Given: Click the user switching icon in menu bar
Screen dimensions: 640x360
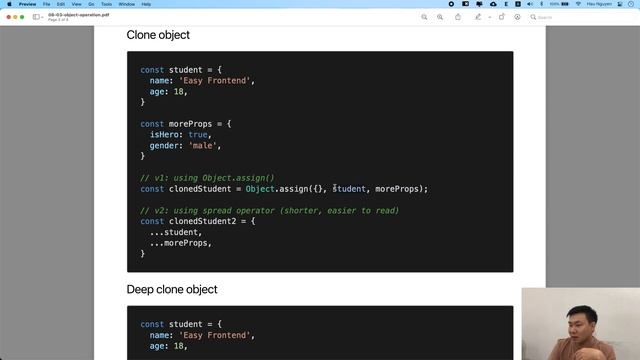Looking at the screenshot, I should tap(620, 4).
